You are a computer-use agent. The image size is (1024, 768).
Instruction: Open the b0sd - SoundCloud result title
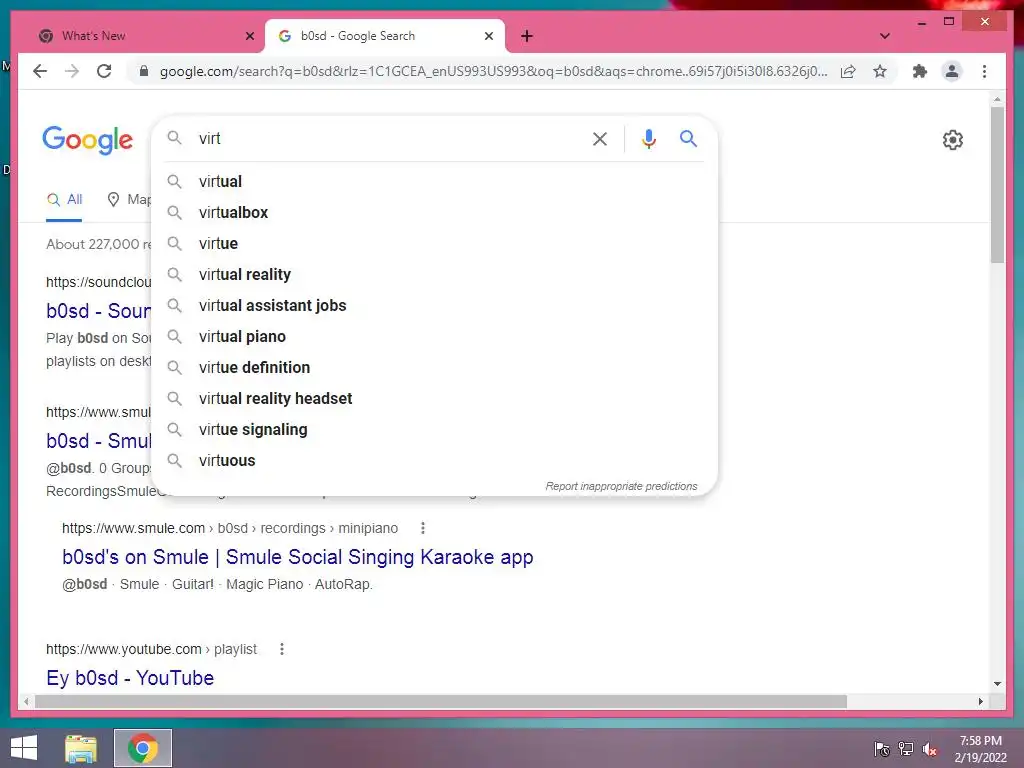click(99, 311)
